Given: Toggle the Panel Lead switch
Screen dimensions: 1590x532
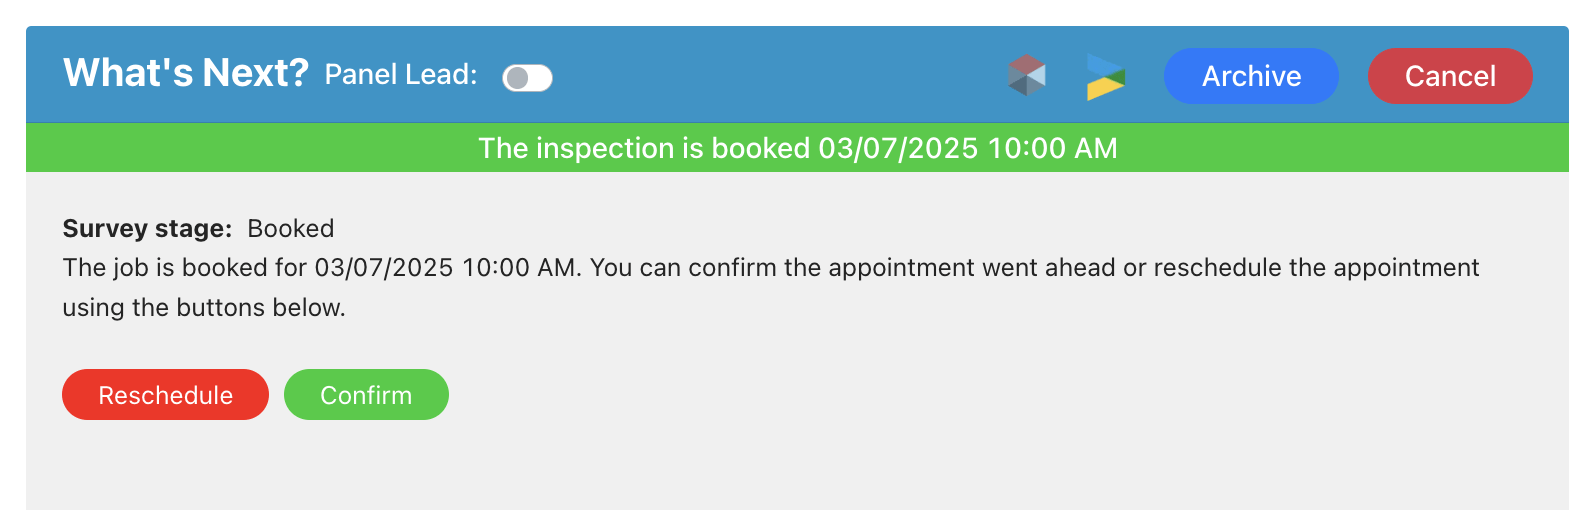Looking at the screenshot, I should (x=527, y=77).
